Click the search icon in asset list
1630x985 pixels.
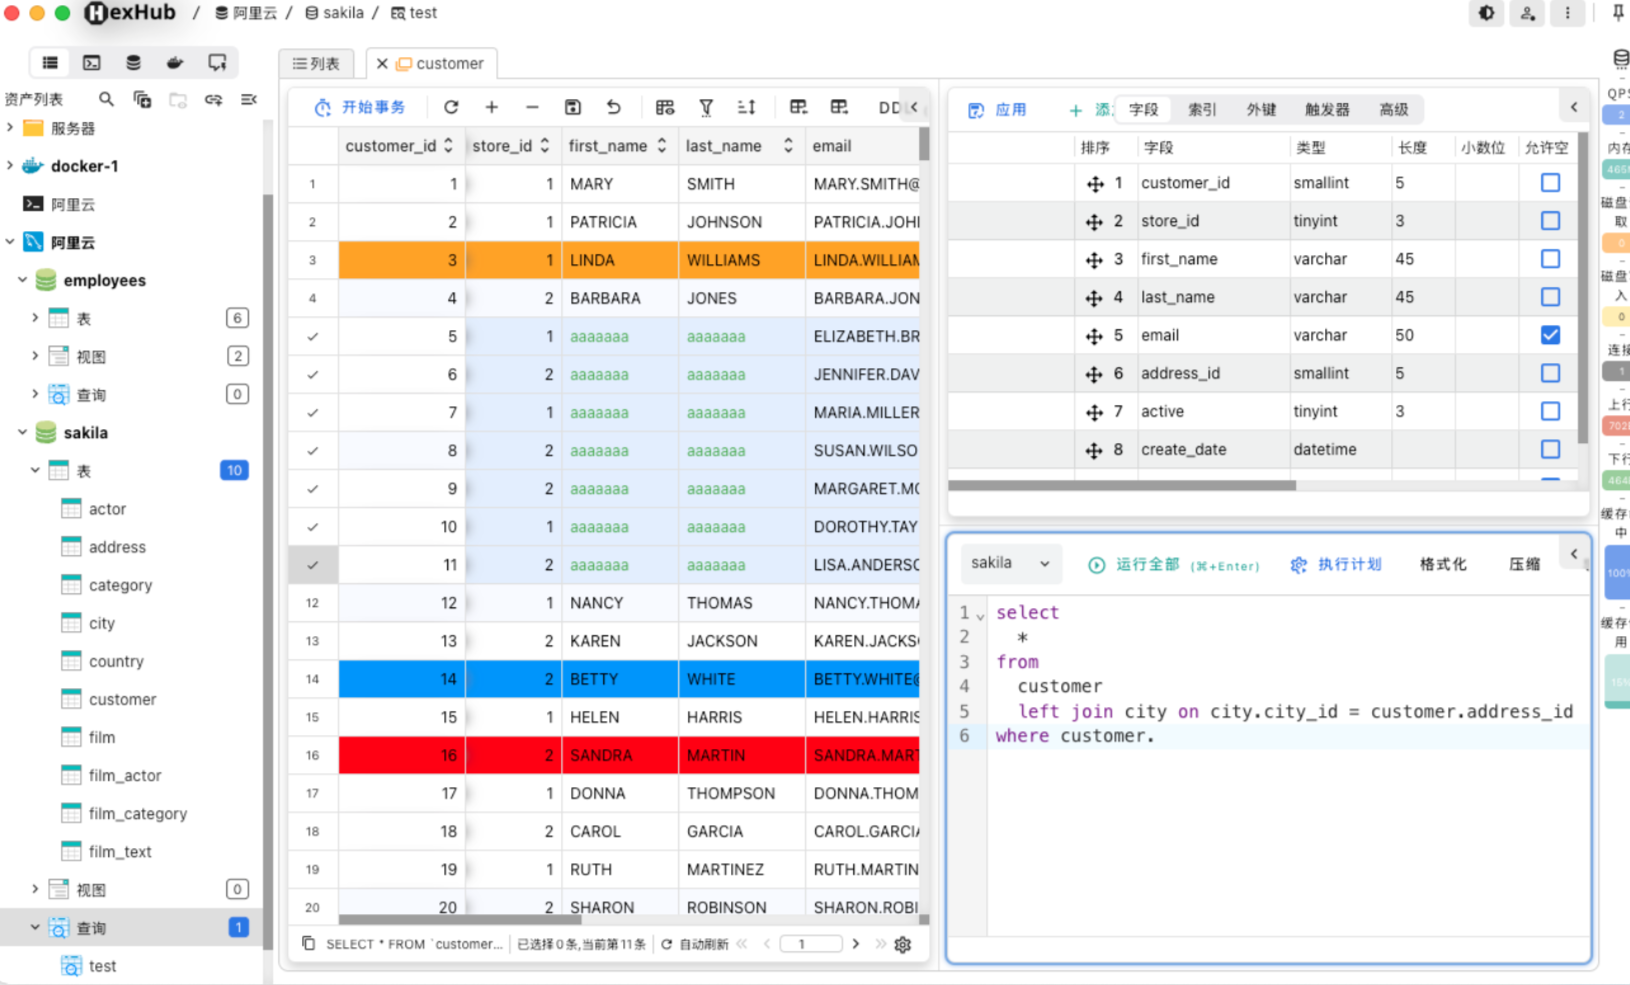pyautogui.click(x=106, y=99)
